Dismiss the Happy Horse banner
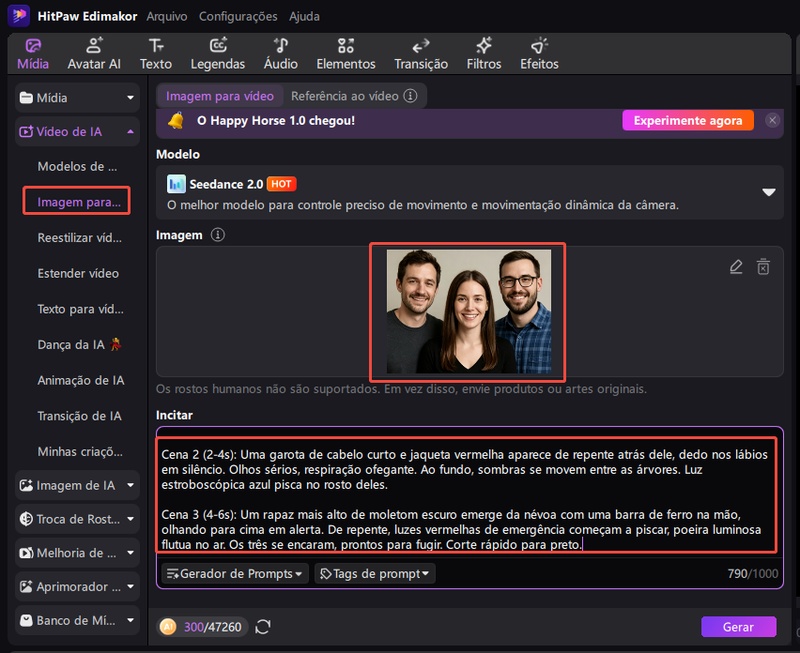 point(772,120)
